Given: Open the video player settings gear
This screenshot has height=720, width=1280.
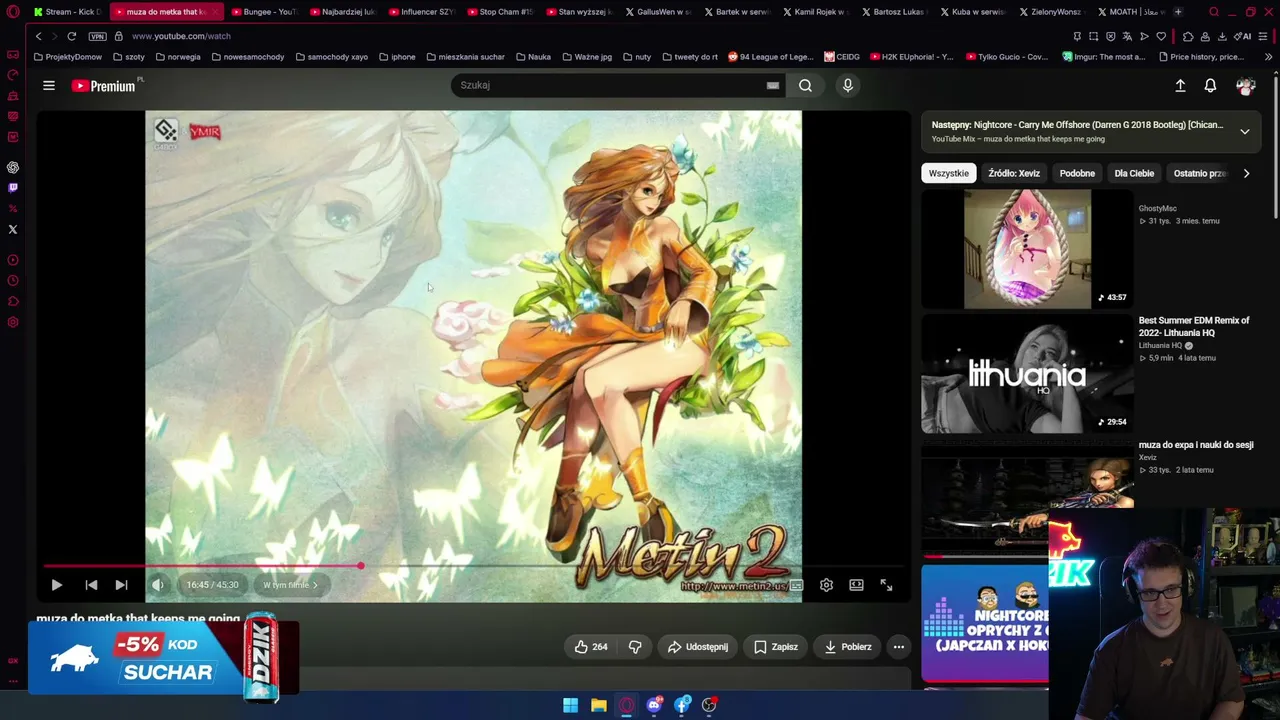Looking at the screenshot, I should click(x=826, y=585).
